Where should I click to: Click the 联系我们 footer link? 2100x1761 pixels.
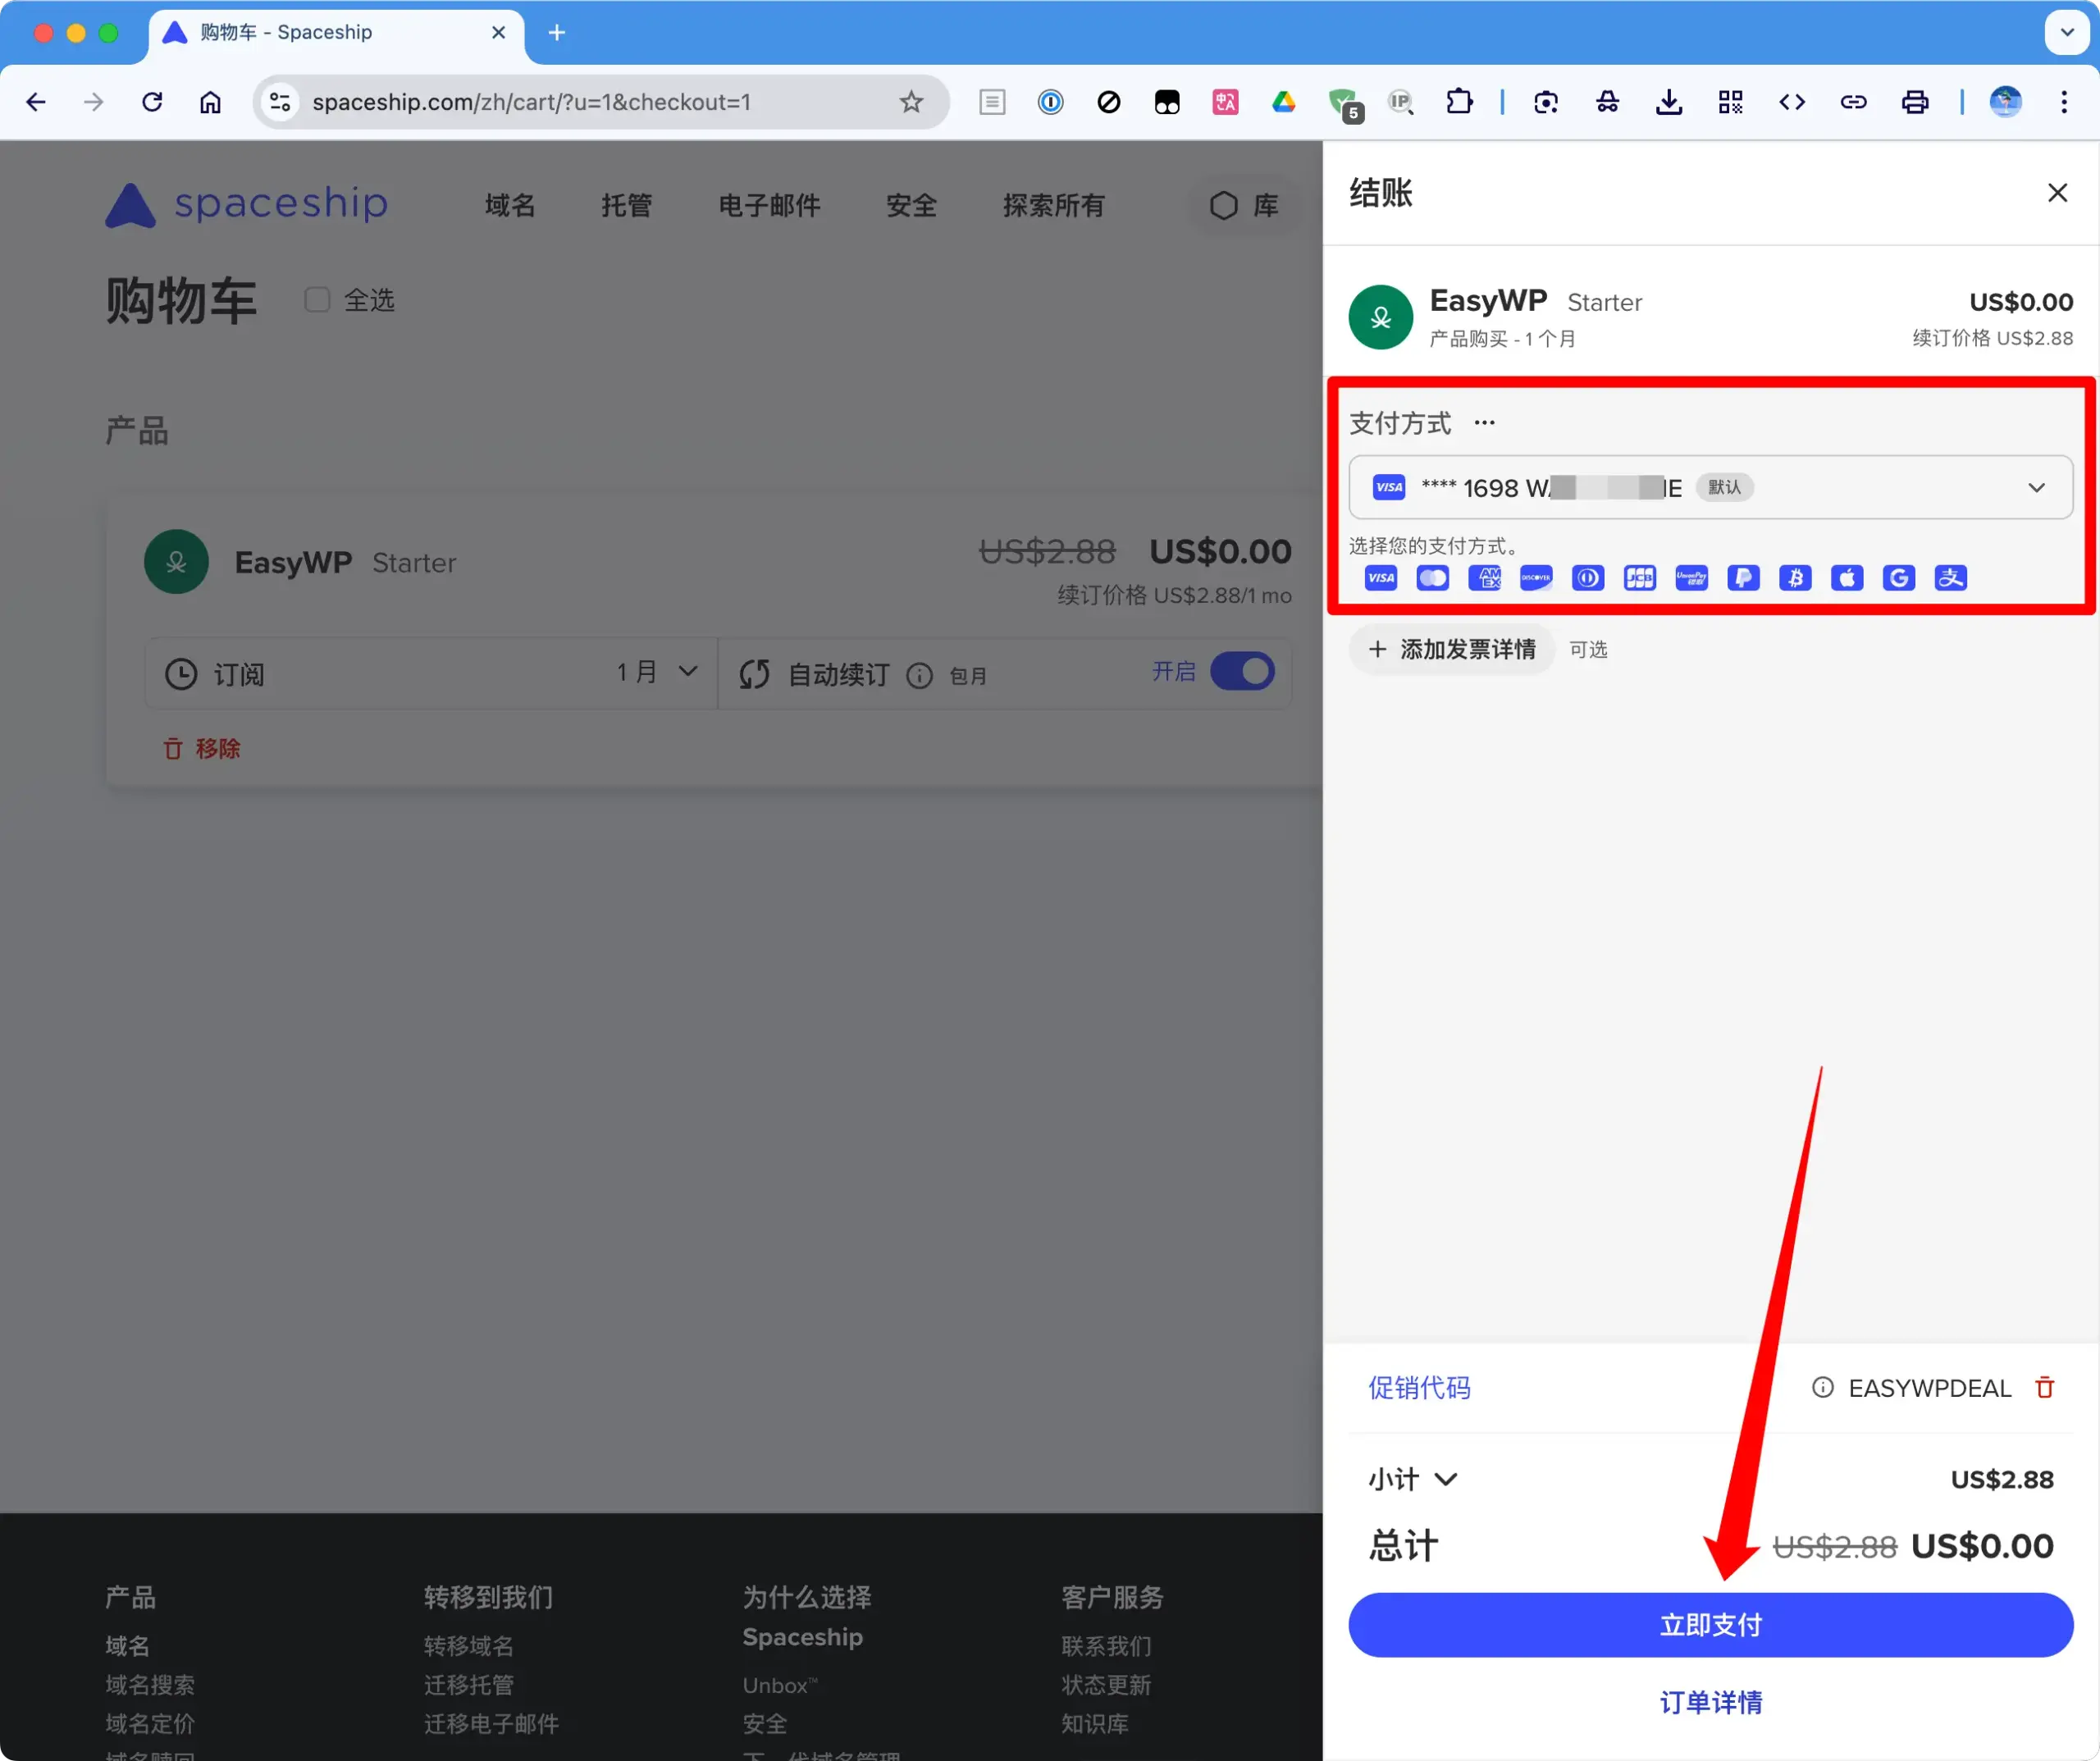click(1107, 1646)
